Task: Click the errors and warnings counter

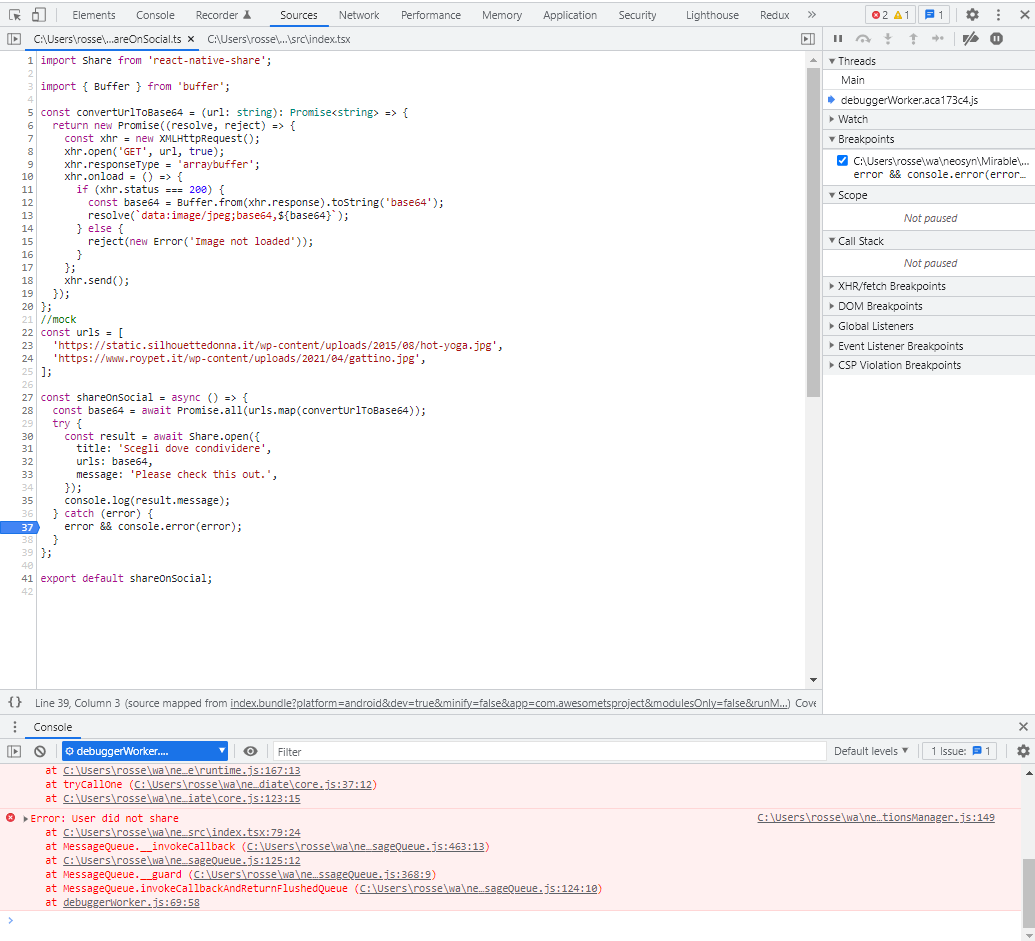Action: coord(889,15)
